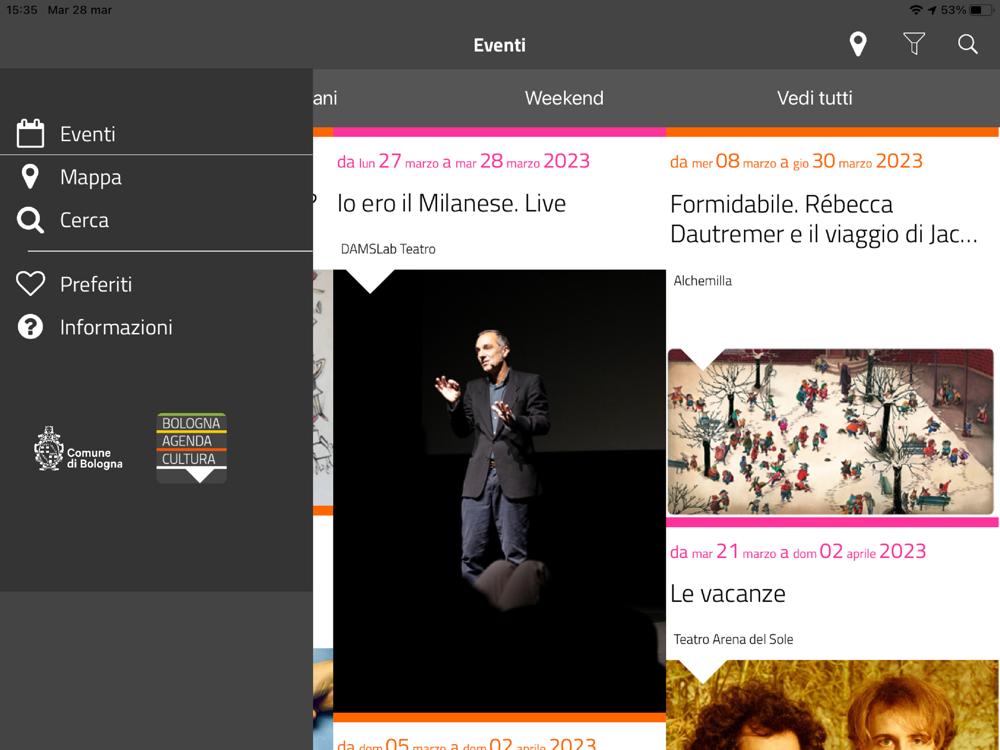Tap the Wi-Fi status icon
Image resolution: width=1000 pixels, height=750 pixels.
click(916, 10)
